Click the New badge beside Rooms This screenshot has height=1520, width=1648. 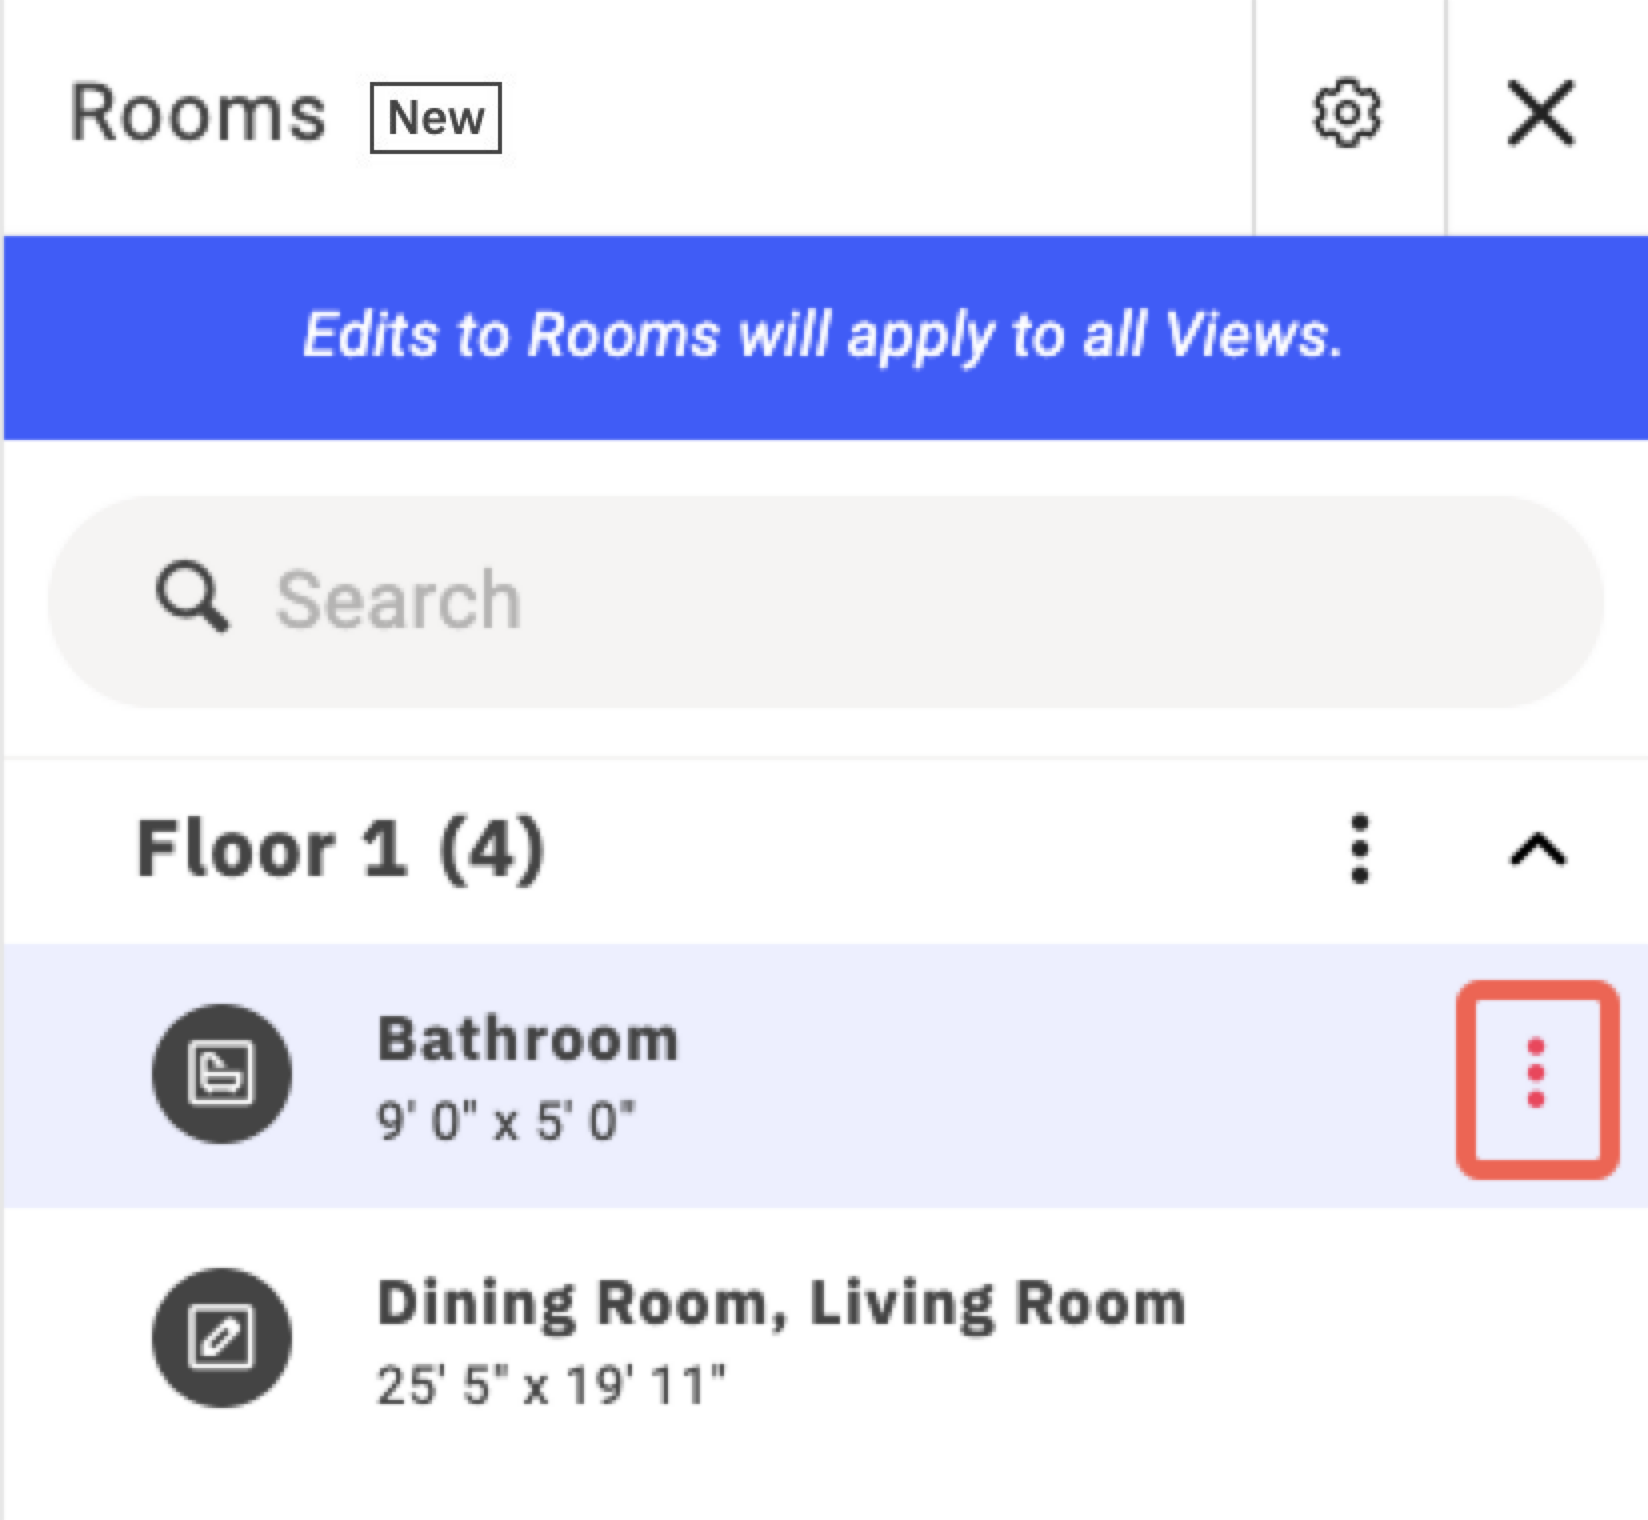pos(435,118)
